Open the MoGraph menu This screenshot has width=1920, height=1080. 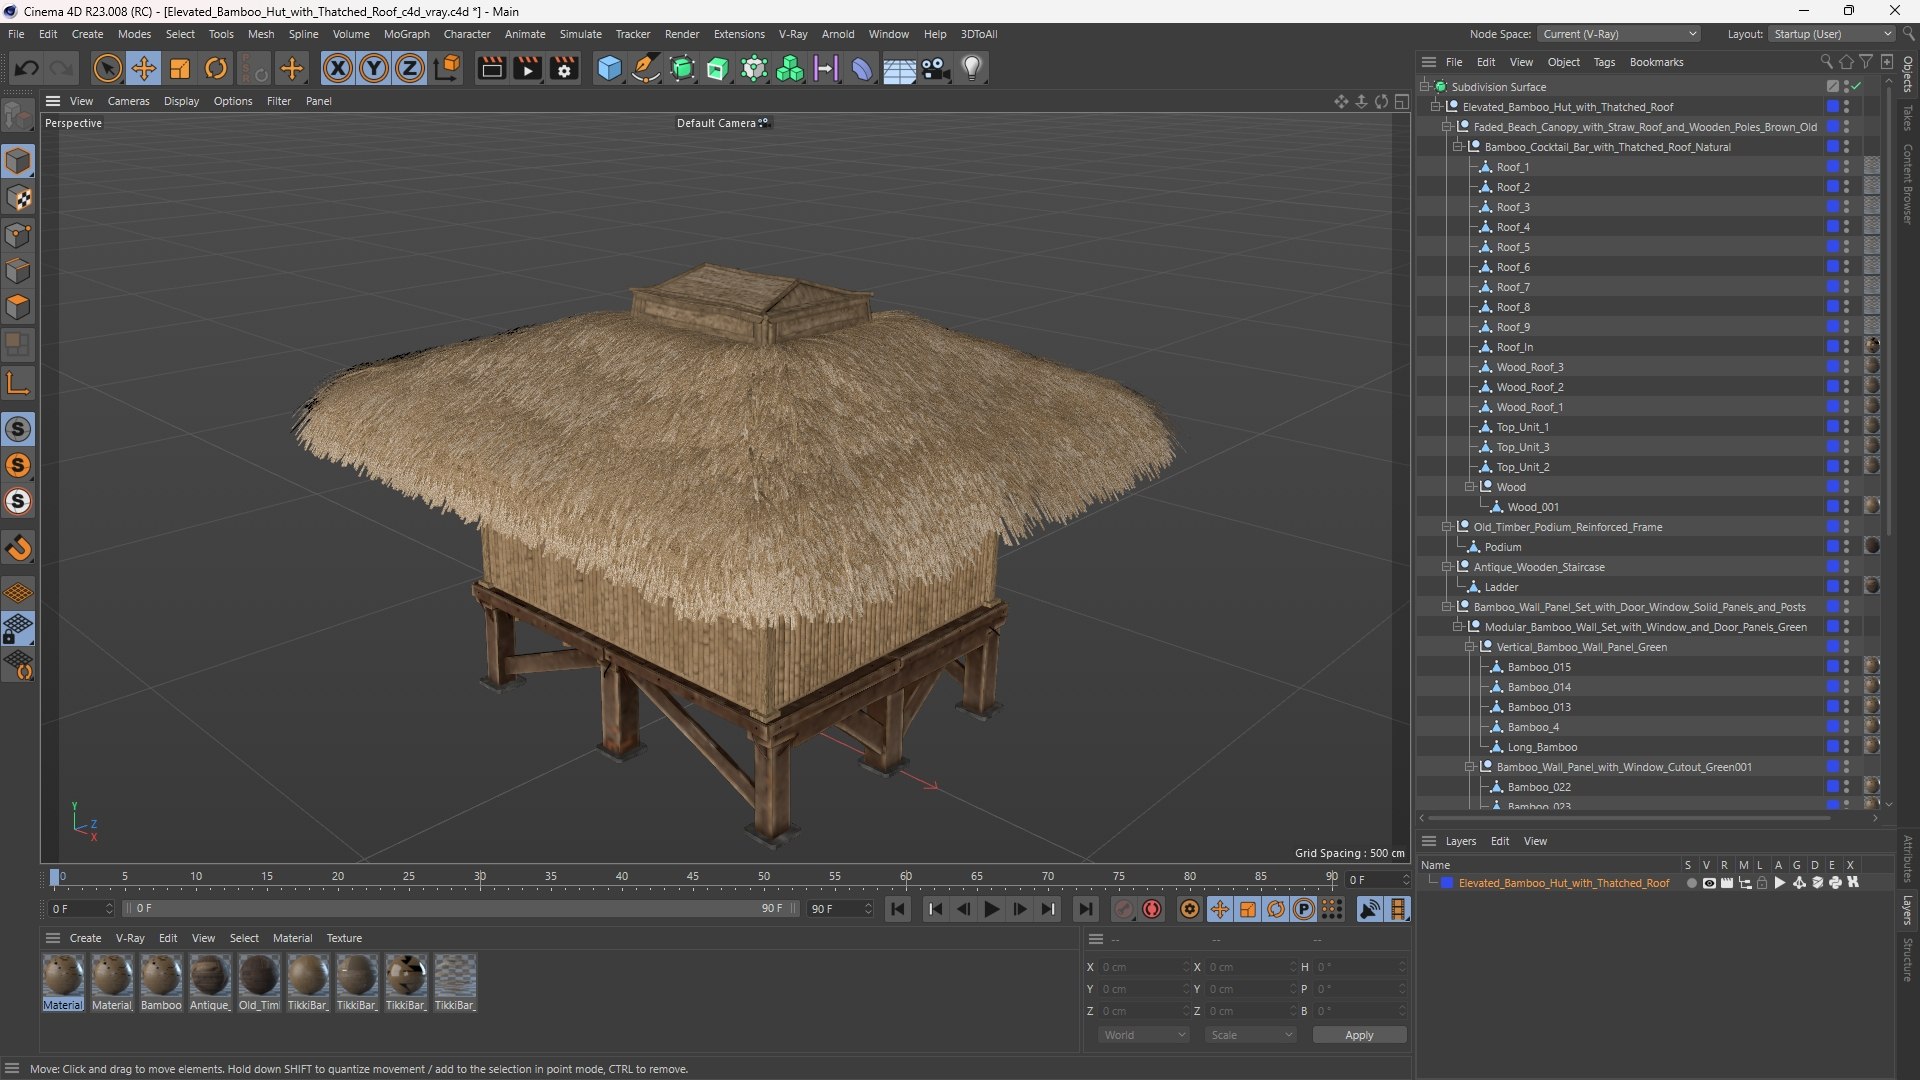406,34
